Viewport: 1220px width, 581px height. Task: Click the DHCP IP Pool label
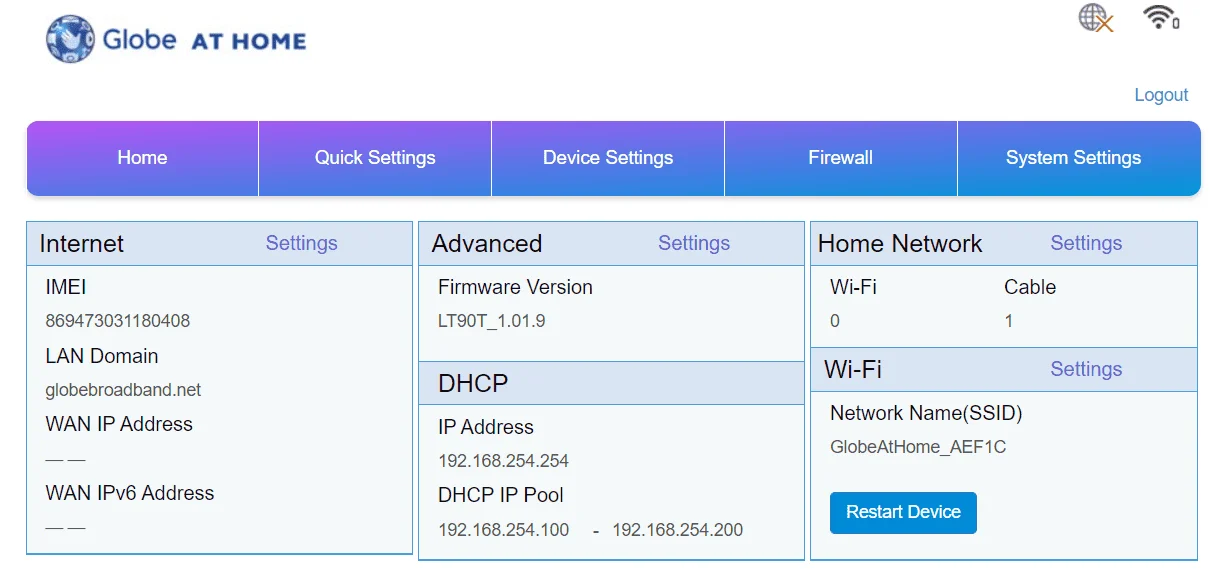pyautogui.click(x=501, y=495)
